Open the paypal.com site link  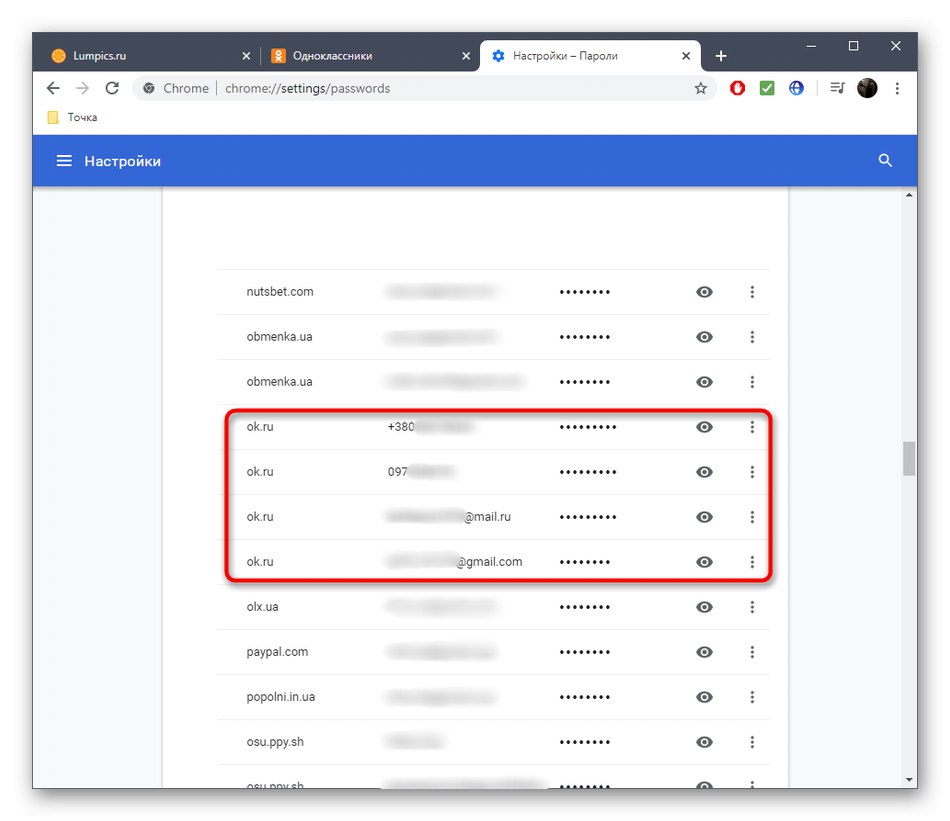click(x=277, y=652)
